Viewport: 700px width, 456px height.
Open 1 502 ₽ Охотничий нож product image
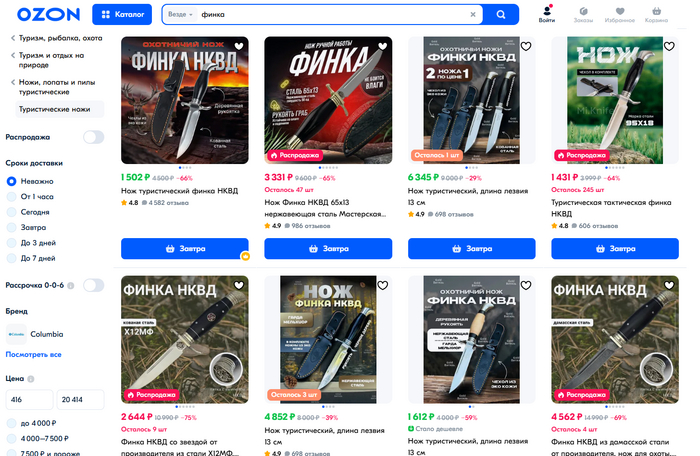185,100
